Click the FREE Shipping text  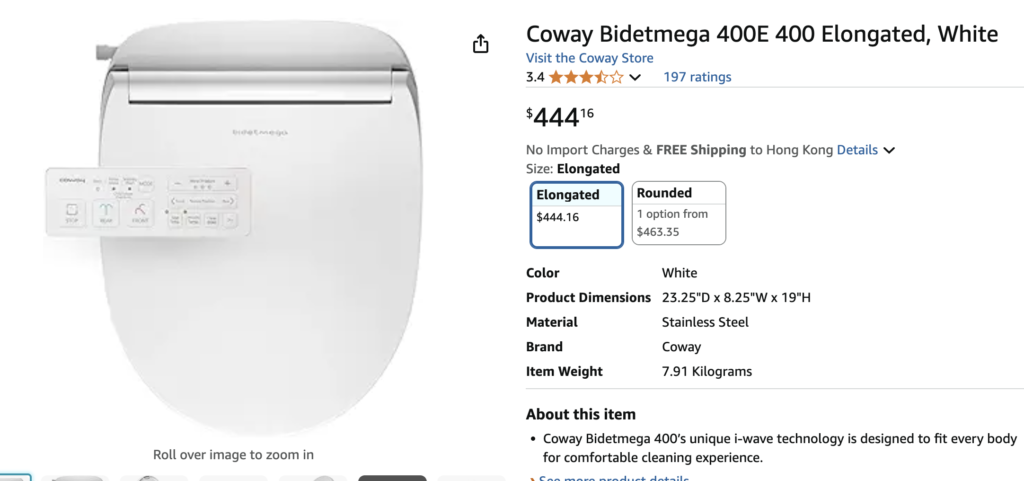tap(701, 150)
